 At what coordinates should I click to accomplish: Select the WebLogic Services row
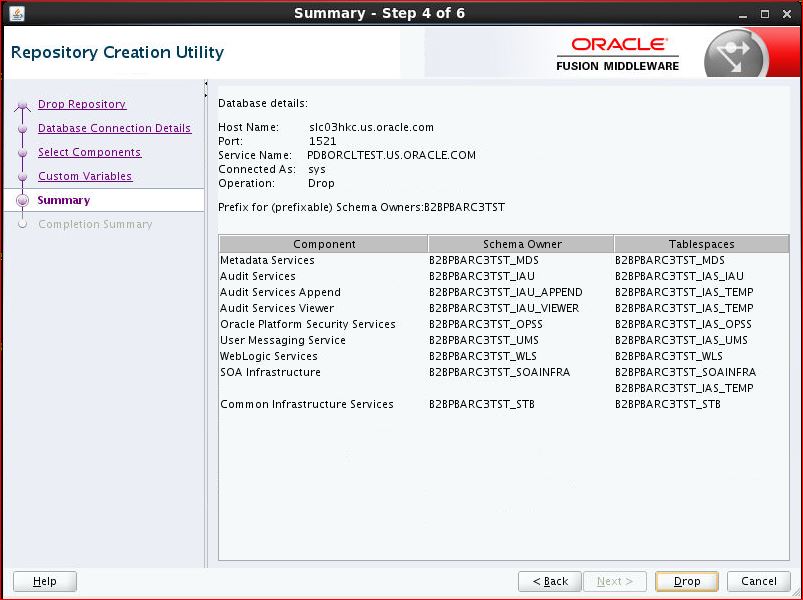tap(504, 356)
